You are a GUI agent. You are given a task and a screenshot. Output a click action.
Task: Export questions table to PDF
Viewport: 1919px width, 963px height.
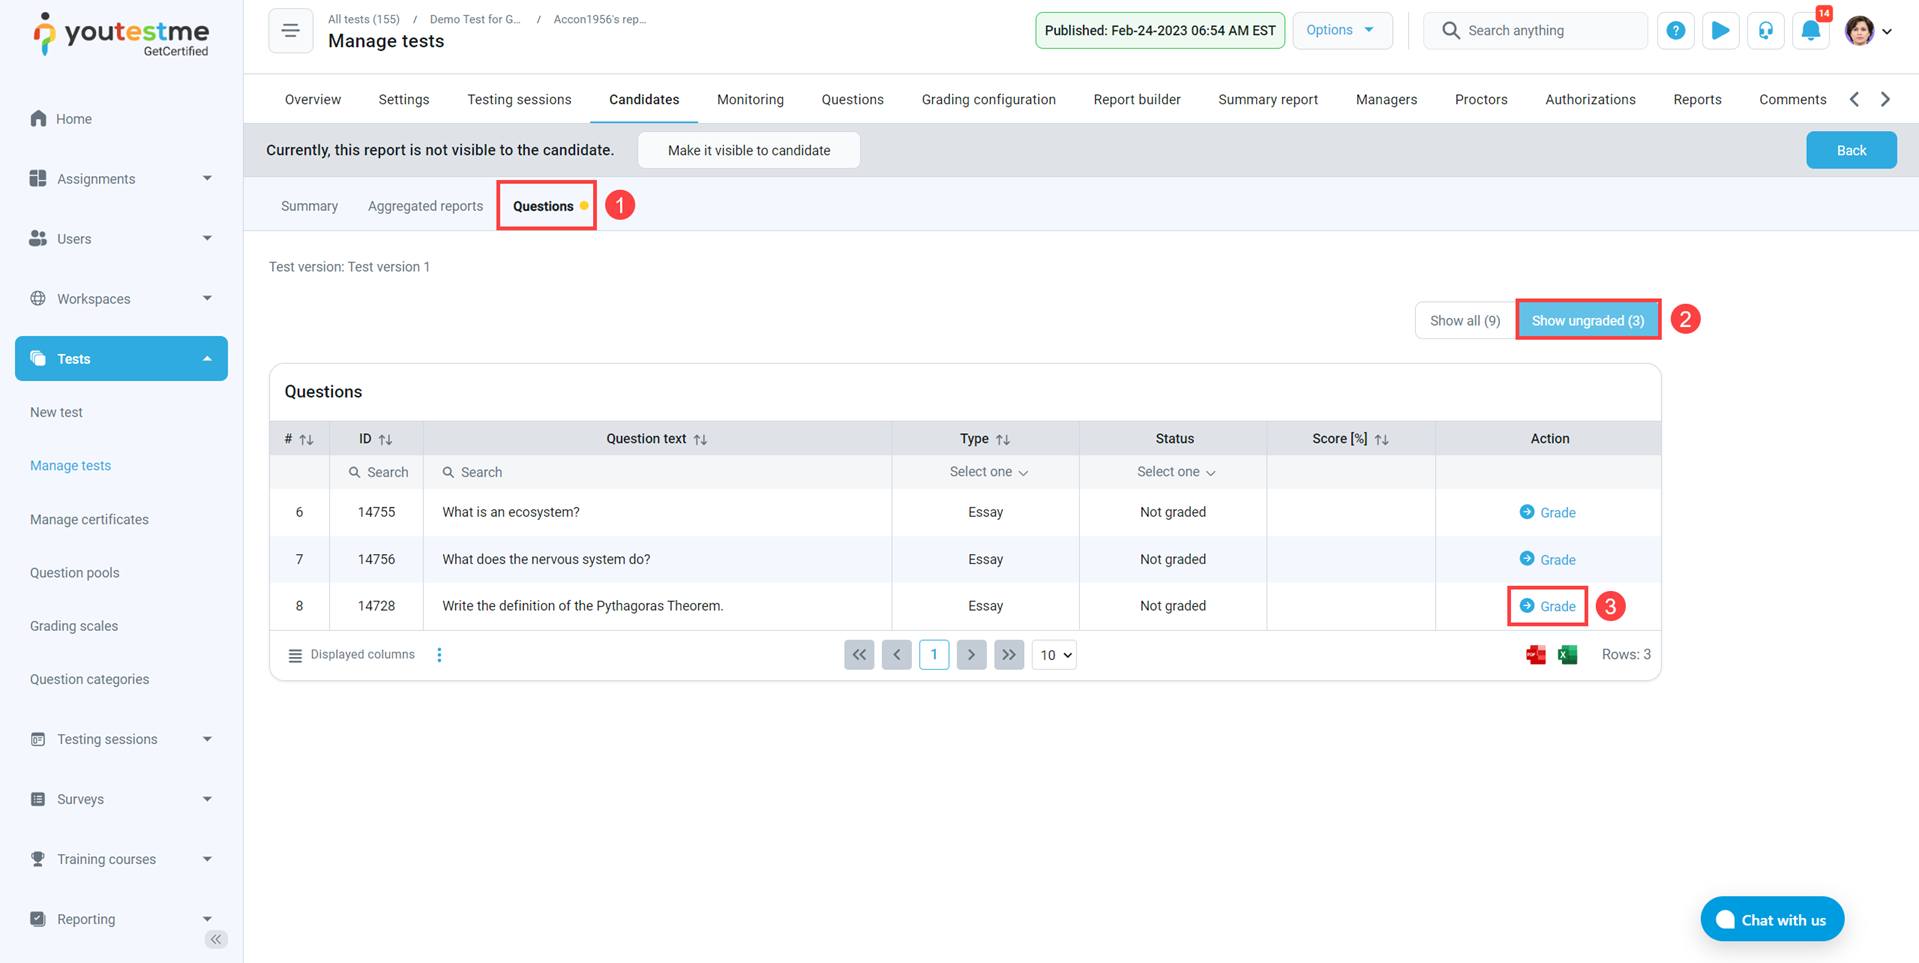tap(1535, 655)
